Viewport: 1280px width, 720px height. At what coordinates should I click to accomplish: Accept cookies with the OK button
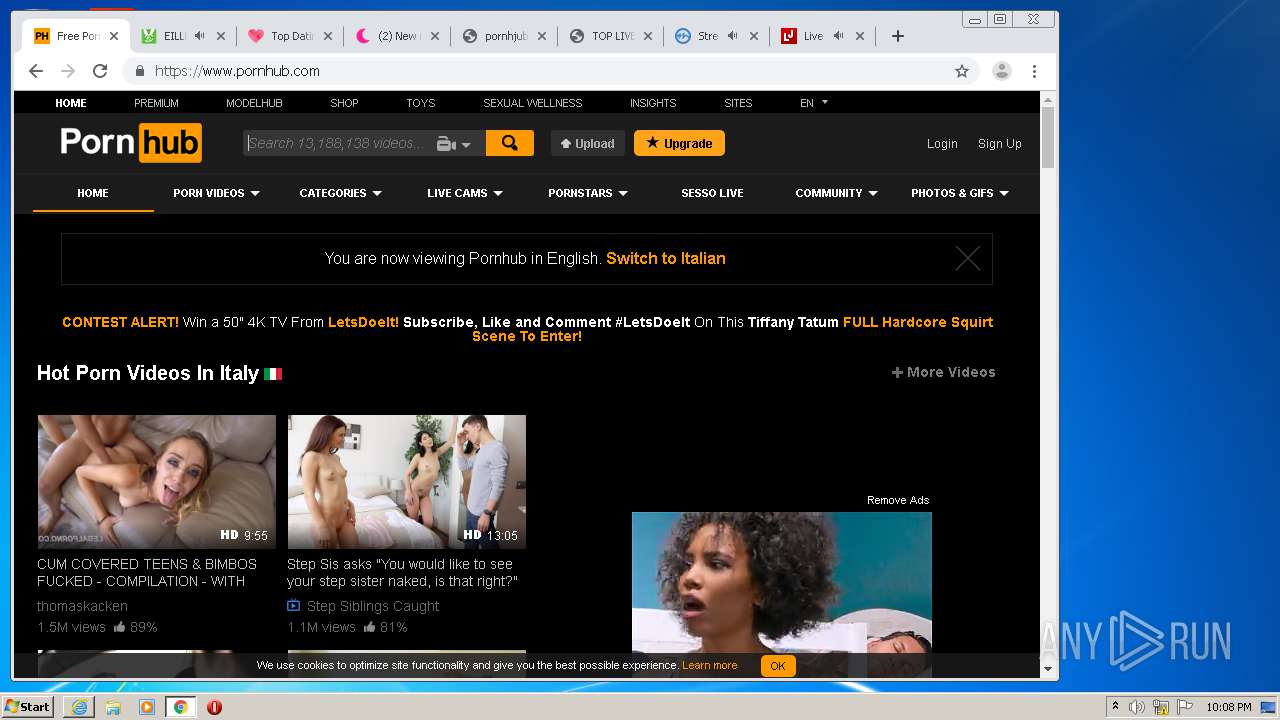pos(778,666)
